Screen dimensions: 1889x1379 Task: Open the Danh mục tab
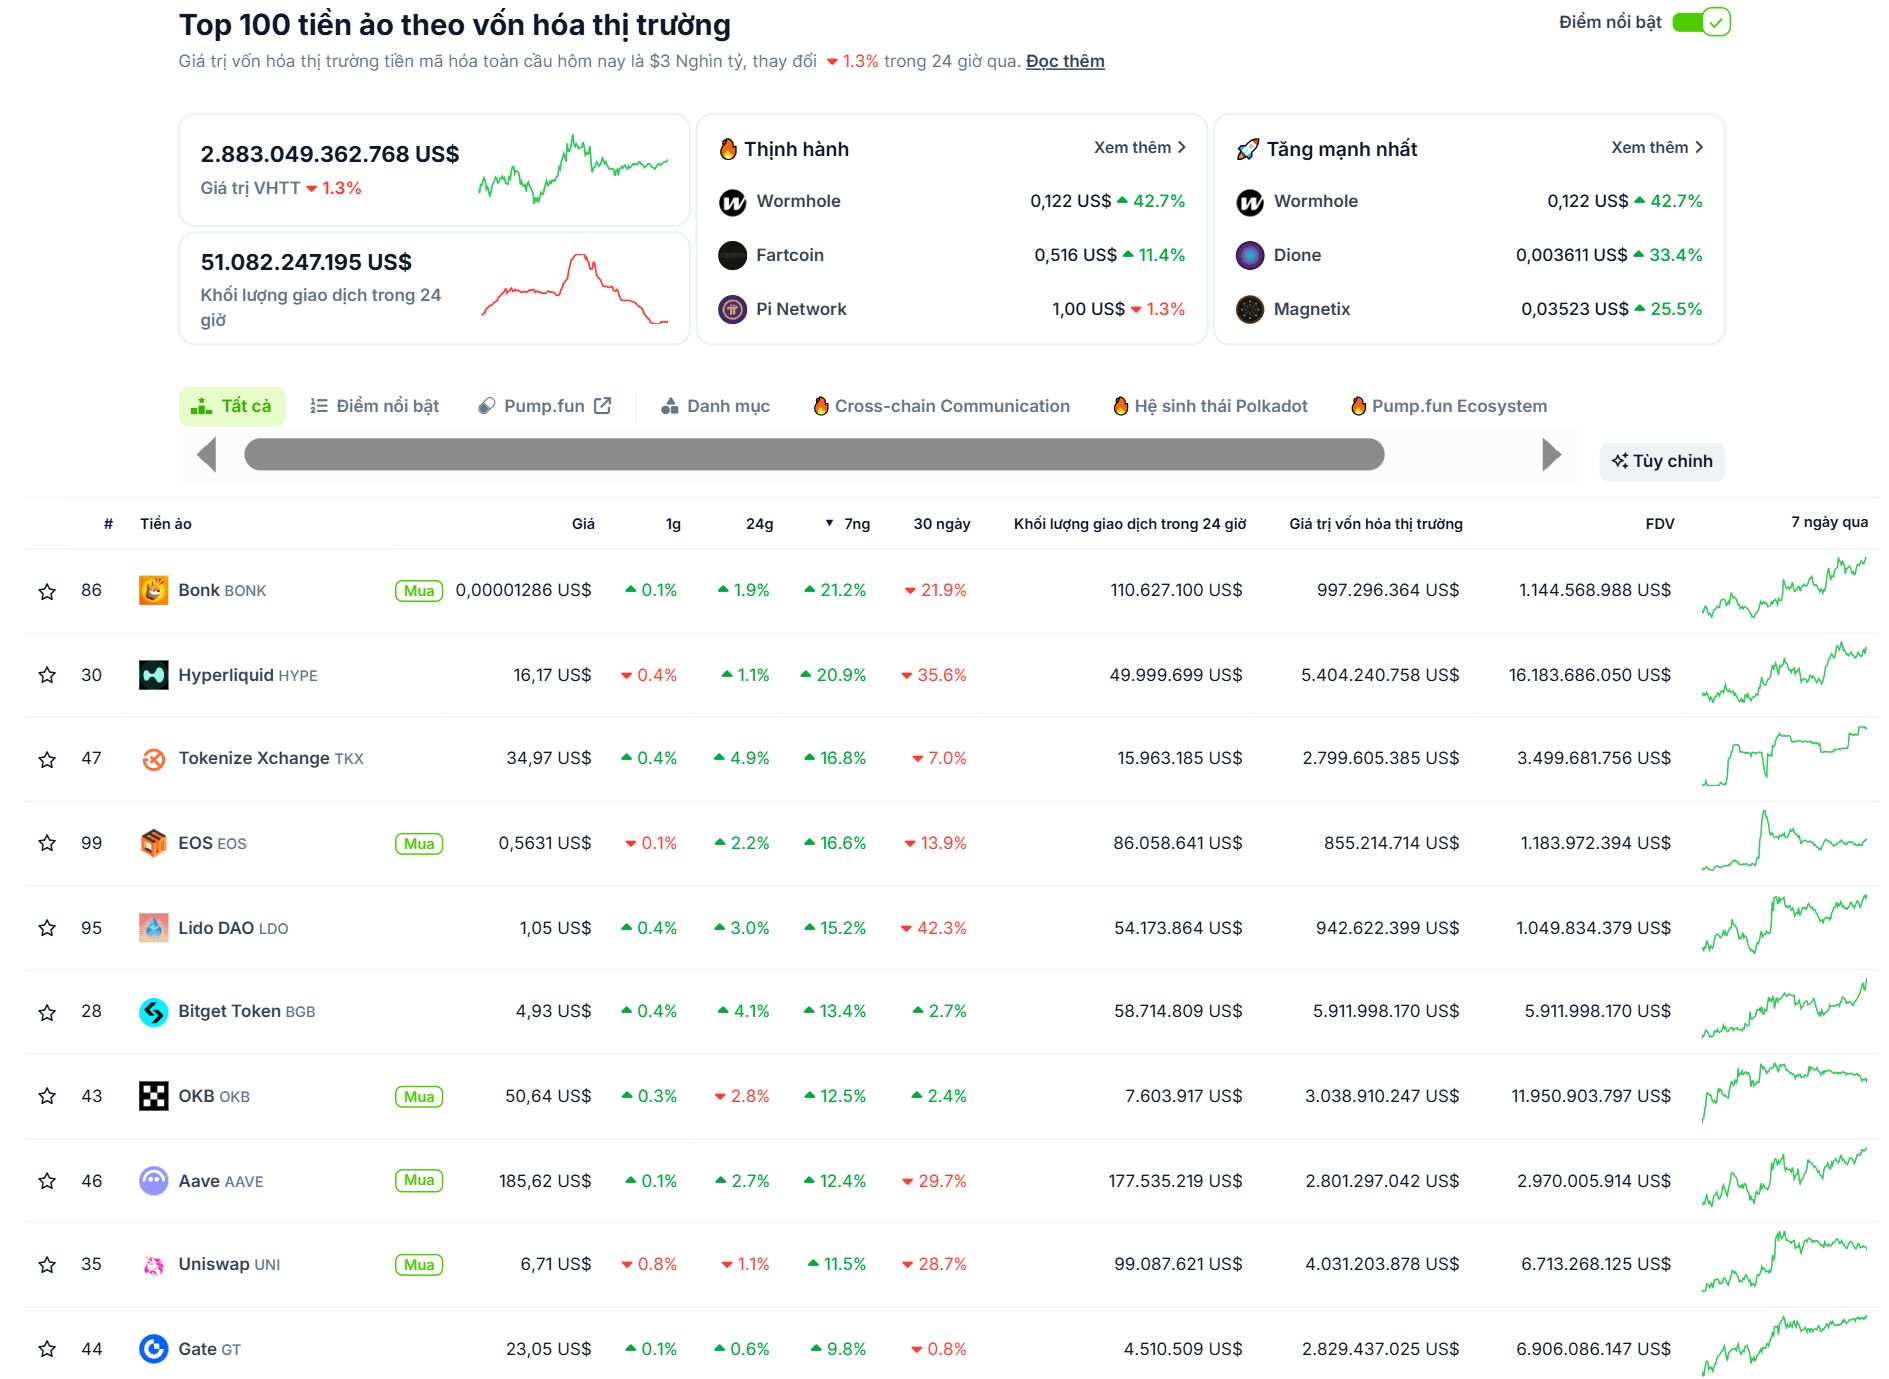point(715,406)
